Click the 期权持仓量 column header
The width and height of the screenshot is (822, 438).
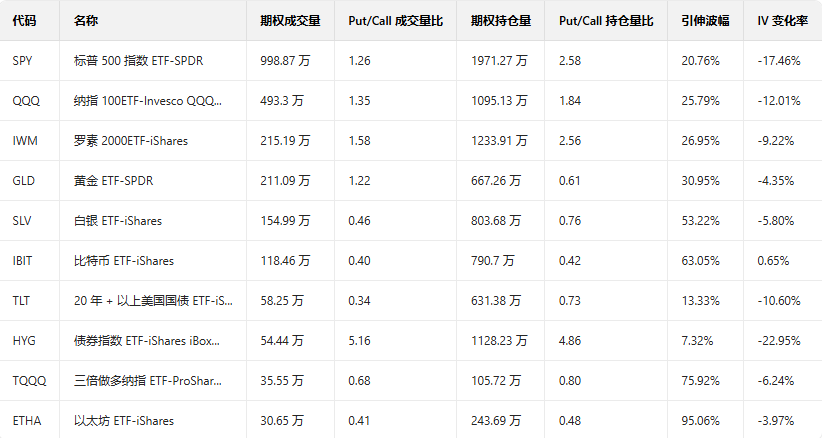tap(494, 20)
